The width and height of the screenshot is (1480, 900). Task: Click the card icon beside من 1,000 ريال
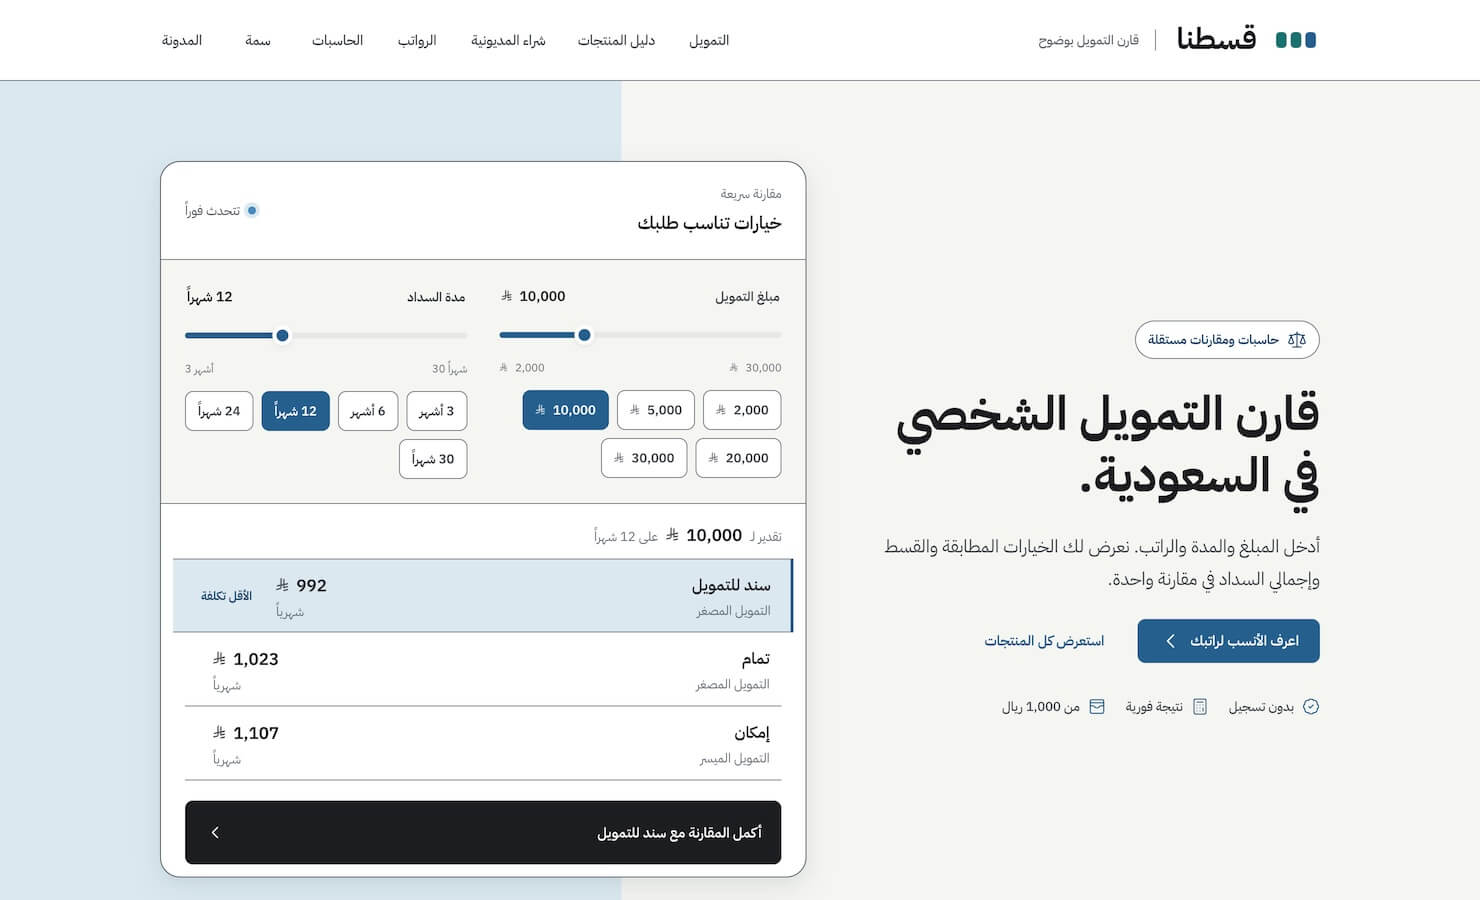click(1097, 707)
